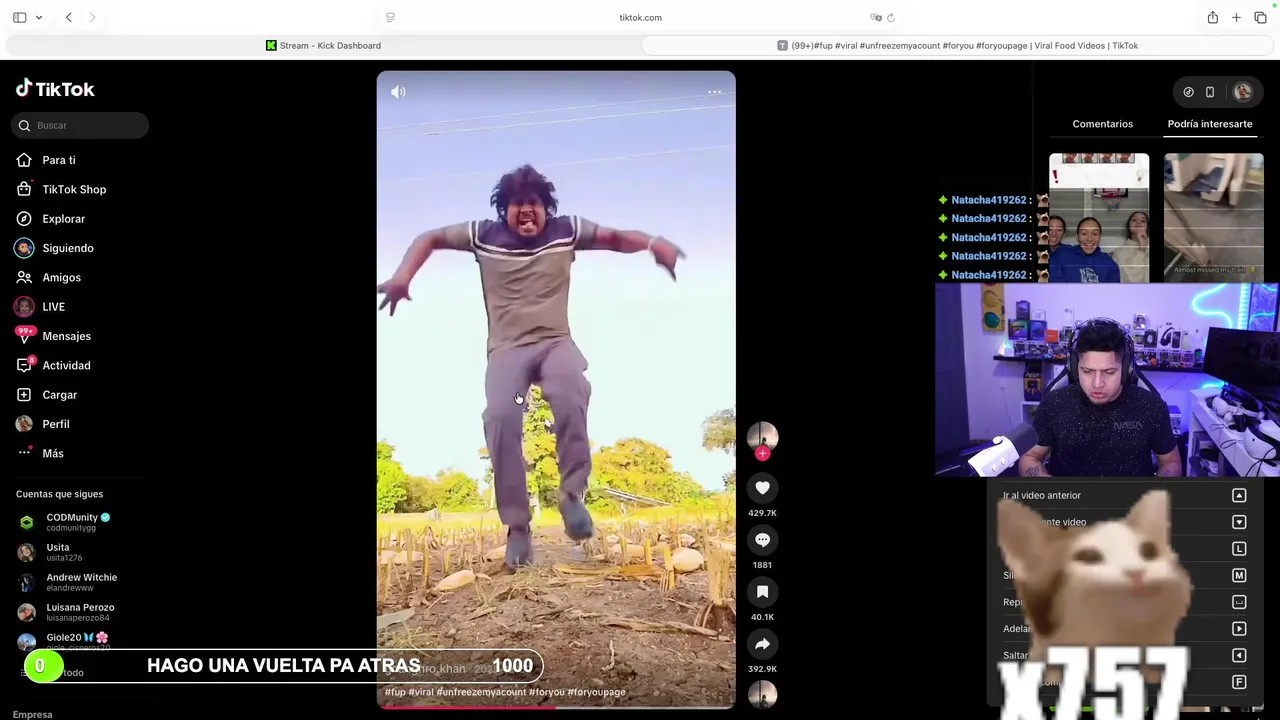Open the sound disc at bottom
The image size is (1280, 720).
(762, 694)
